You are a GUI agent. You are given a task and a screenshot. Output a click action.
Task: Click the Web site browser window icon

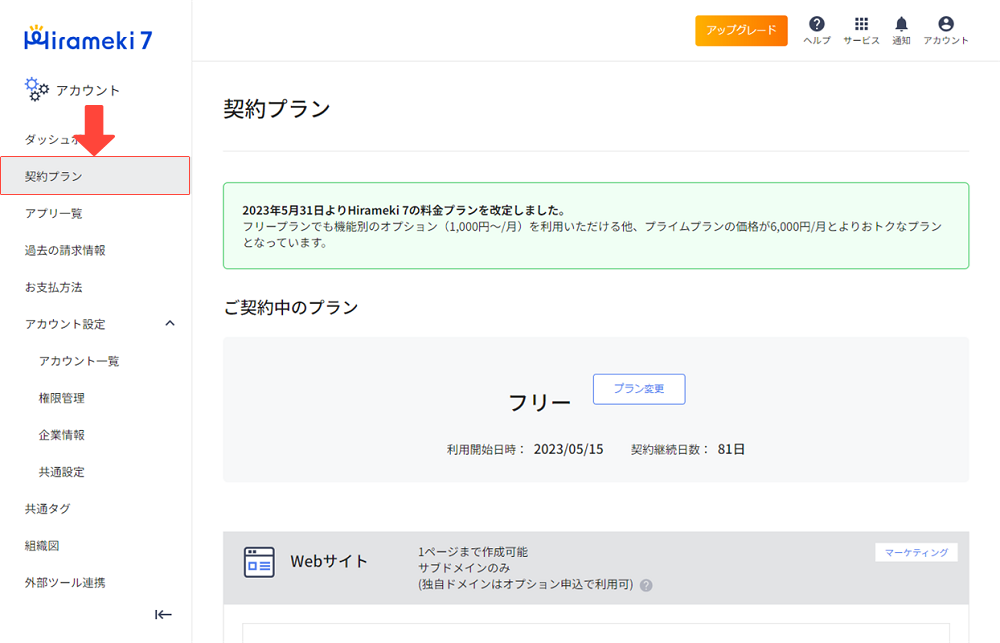pos(259,562)
